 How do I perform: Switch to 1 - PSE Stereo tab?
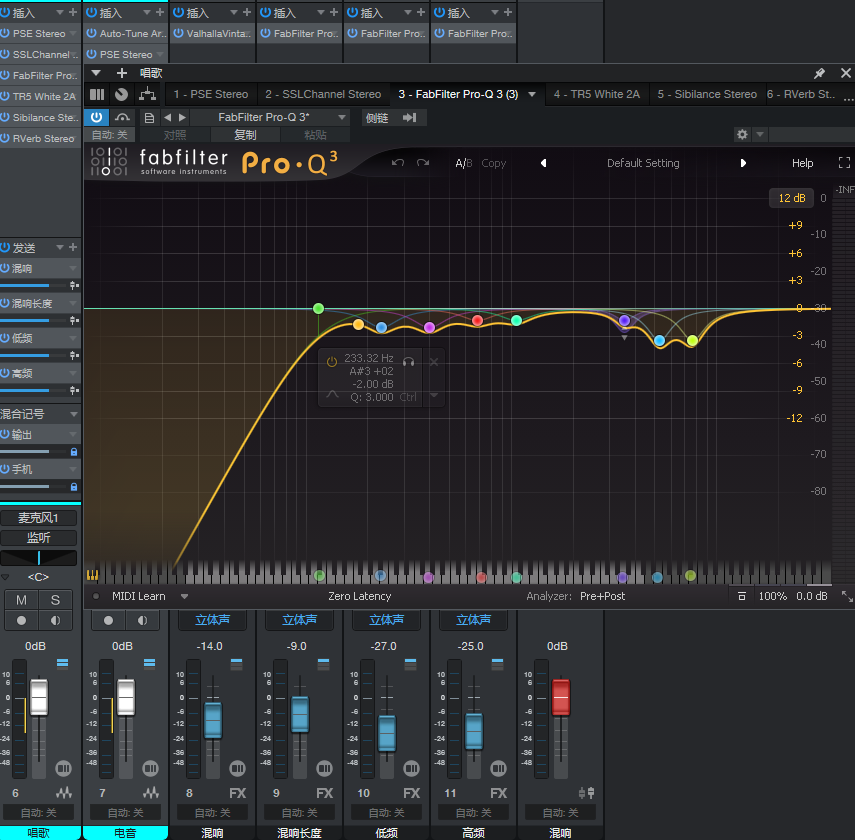coord(210,94)
